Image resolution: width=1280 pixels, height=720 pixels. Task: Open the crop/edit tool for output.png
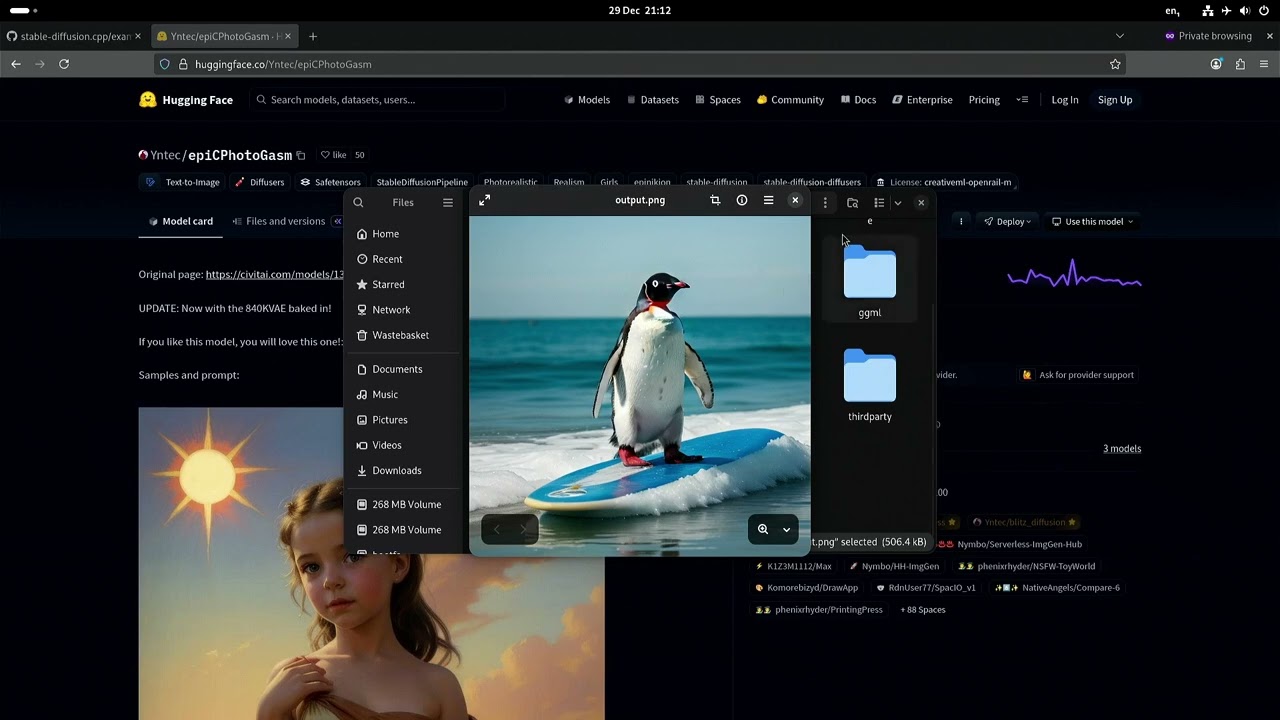point(715,201)
